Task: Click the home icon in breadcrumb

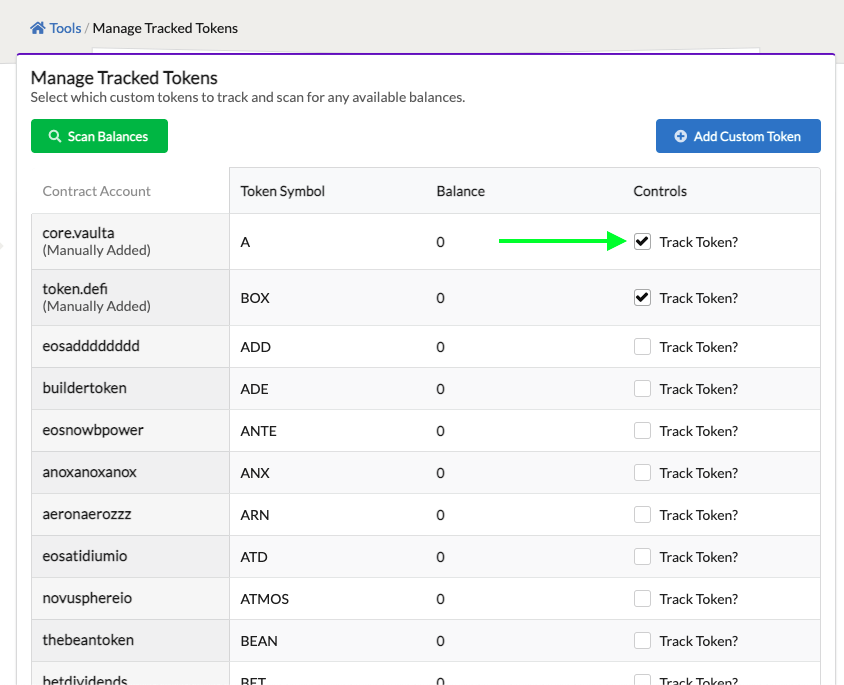Action: [37, 28]
